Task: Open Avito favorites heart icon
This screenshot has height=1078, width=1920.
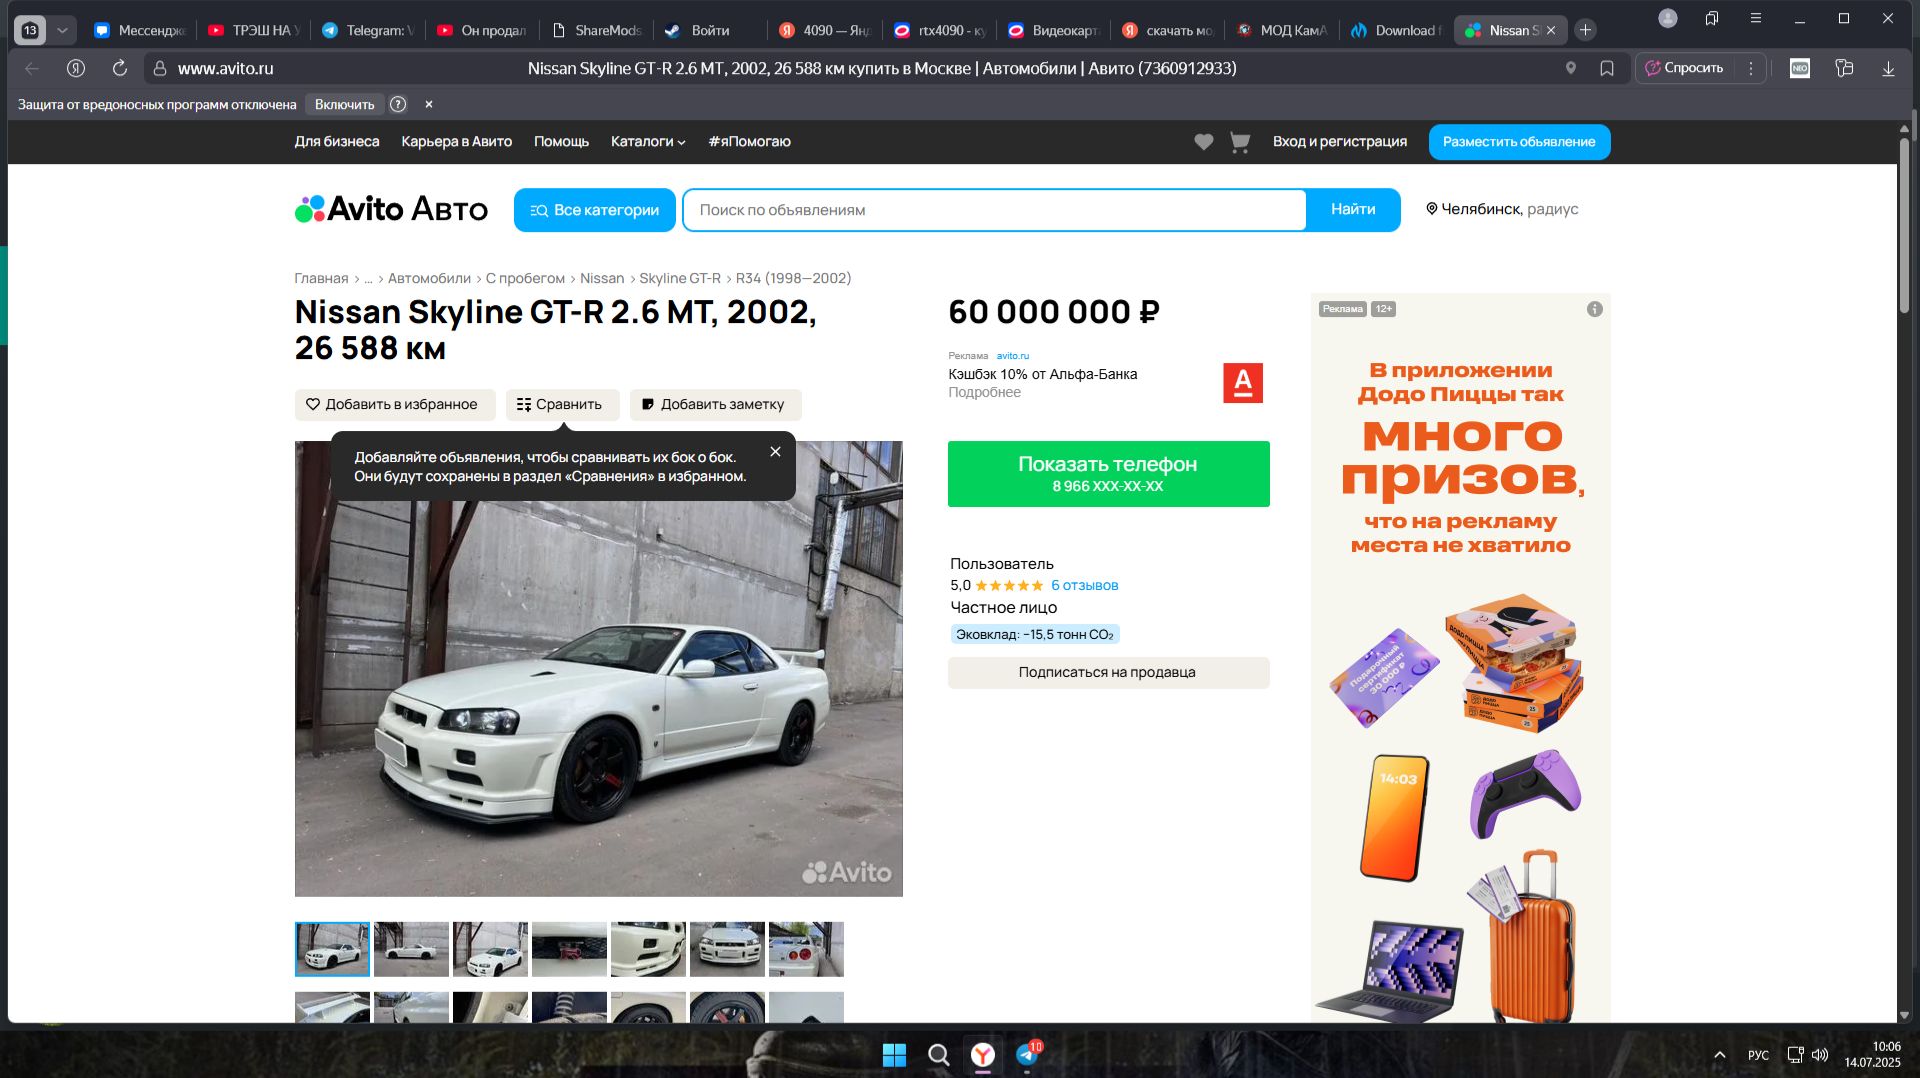Action: tap(1204, 142)
